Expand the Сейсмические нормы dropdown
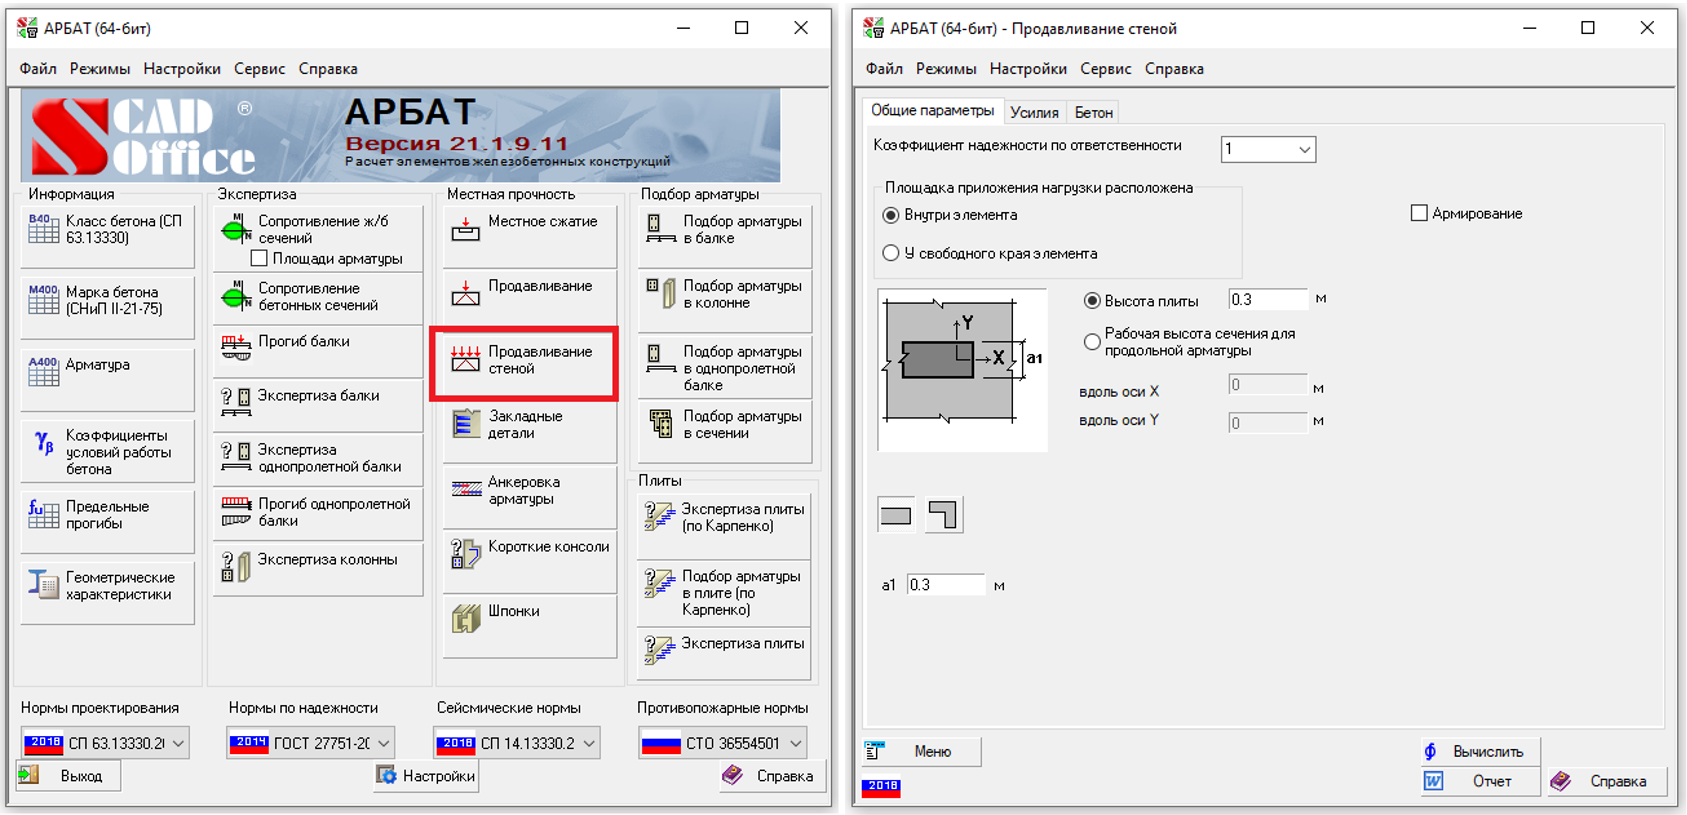The height and width of the screenshot is (815, 1687). click(589, 743)
